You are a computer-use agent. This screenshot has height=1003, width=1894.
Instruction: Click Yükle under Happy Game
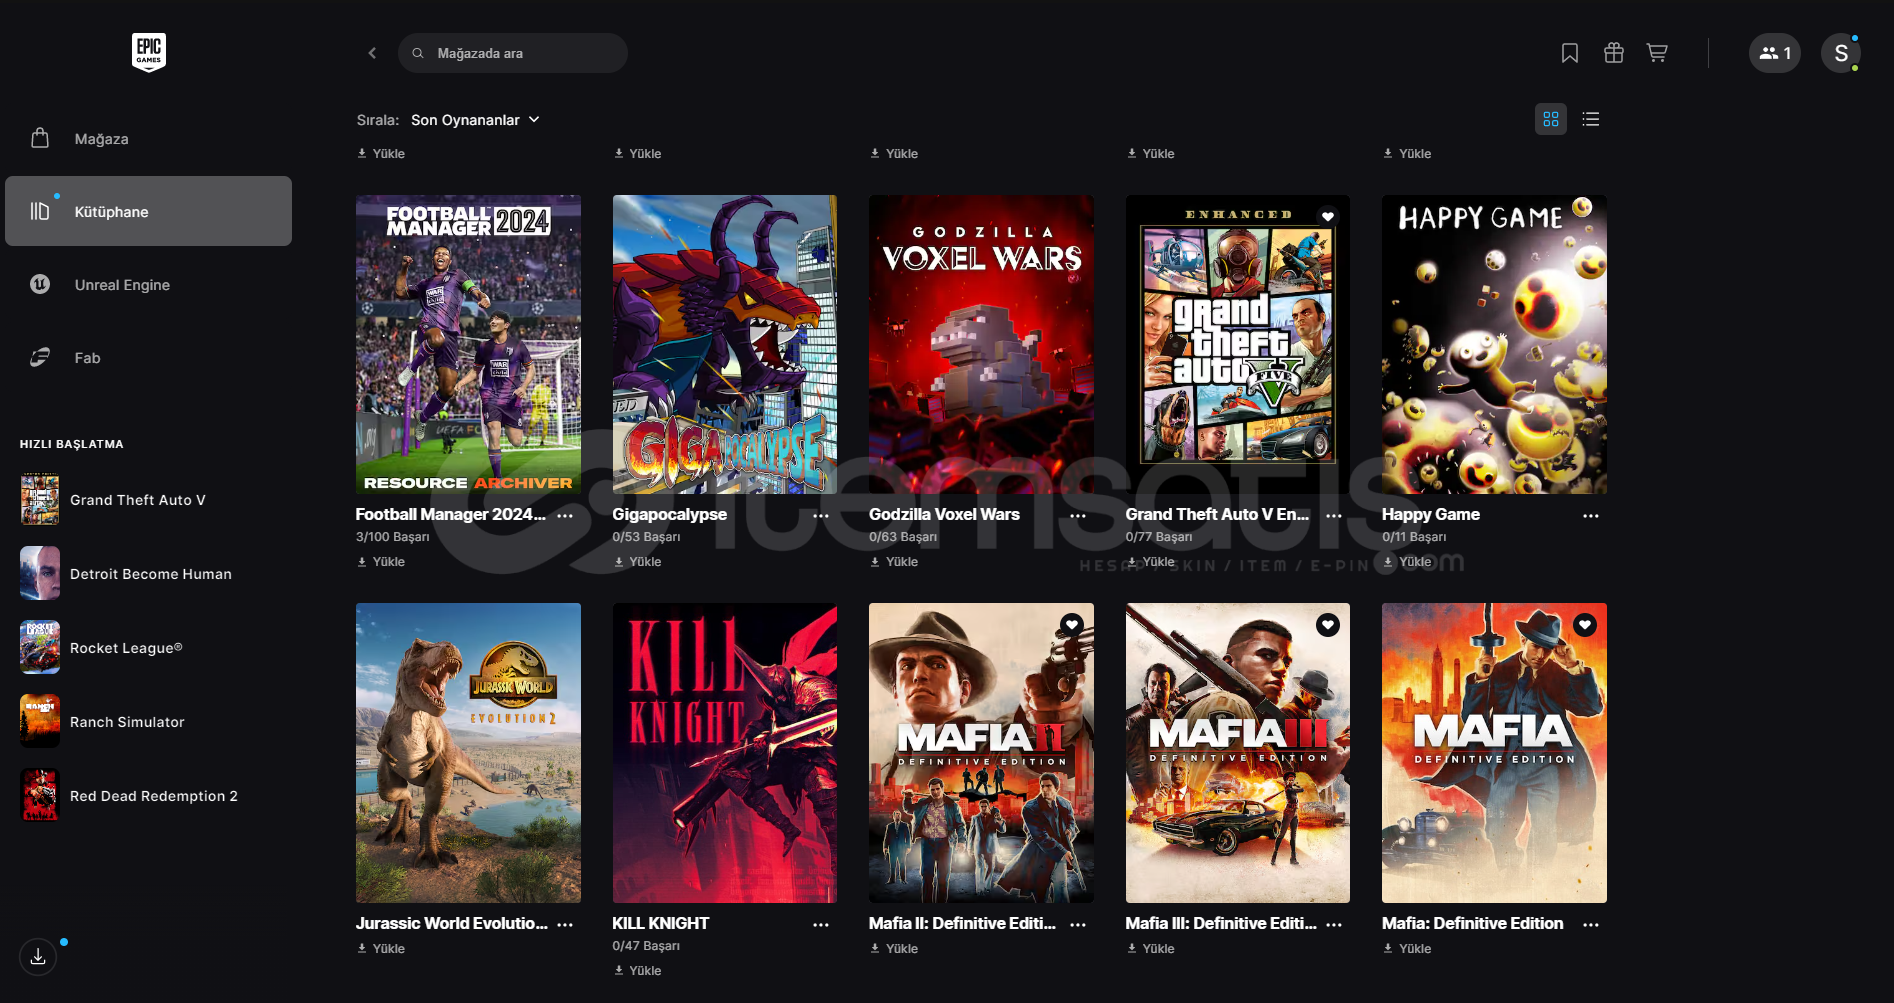click(1407, 562)
